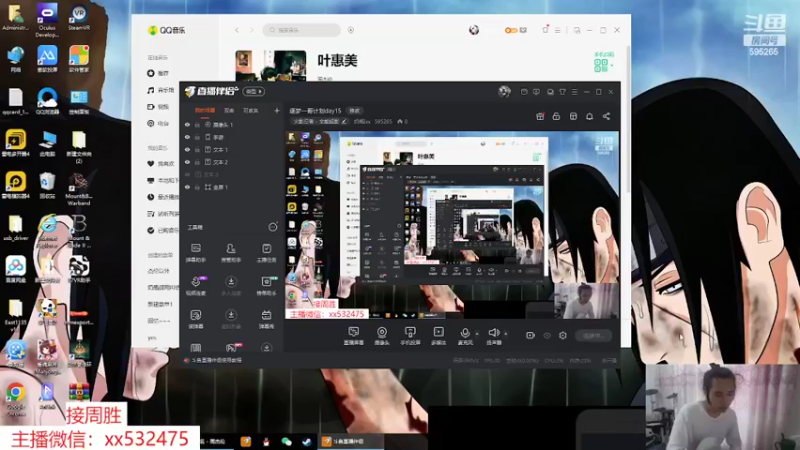Hide the text 1 source layer
Viewport: 800px width, 450px height.
click(187, 149)
